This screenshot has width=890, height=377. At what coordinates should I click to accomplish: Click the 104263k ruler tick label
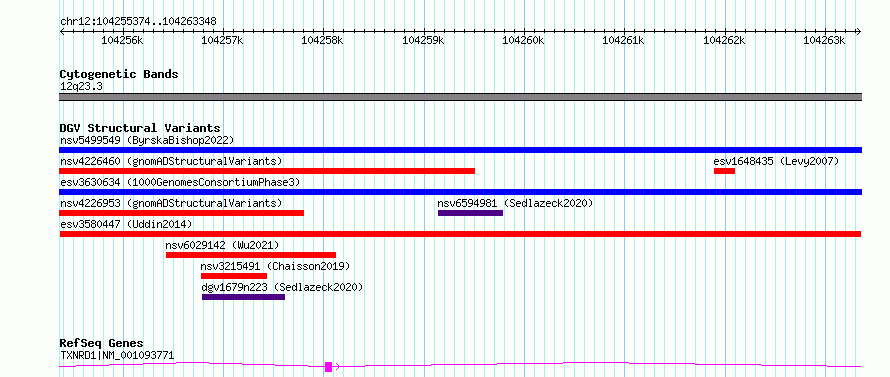(824, 40)
